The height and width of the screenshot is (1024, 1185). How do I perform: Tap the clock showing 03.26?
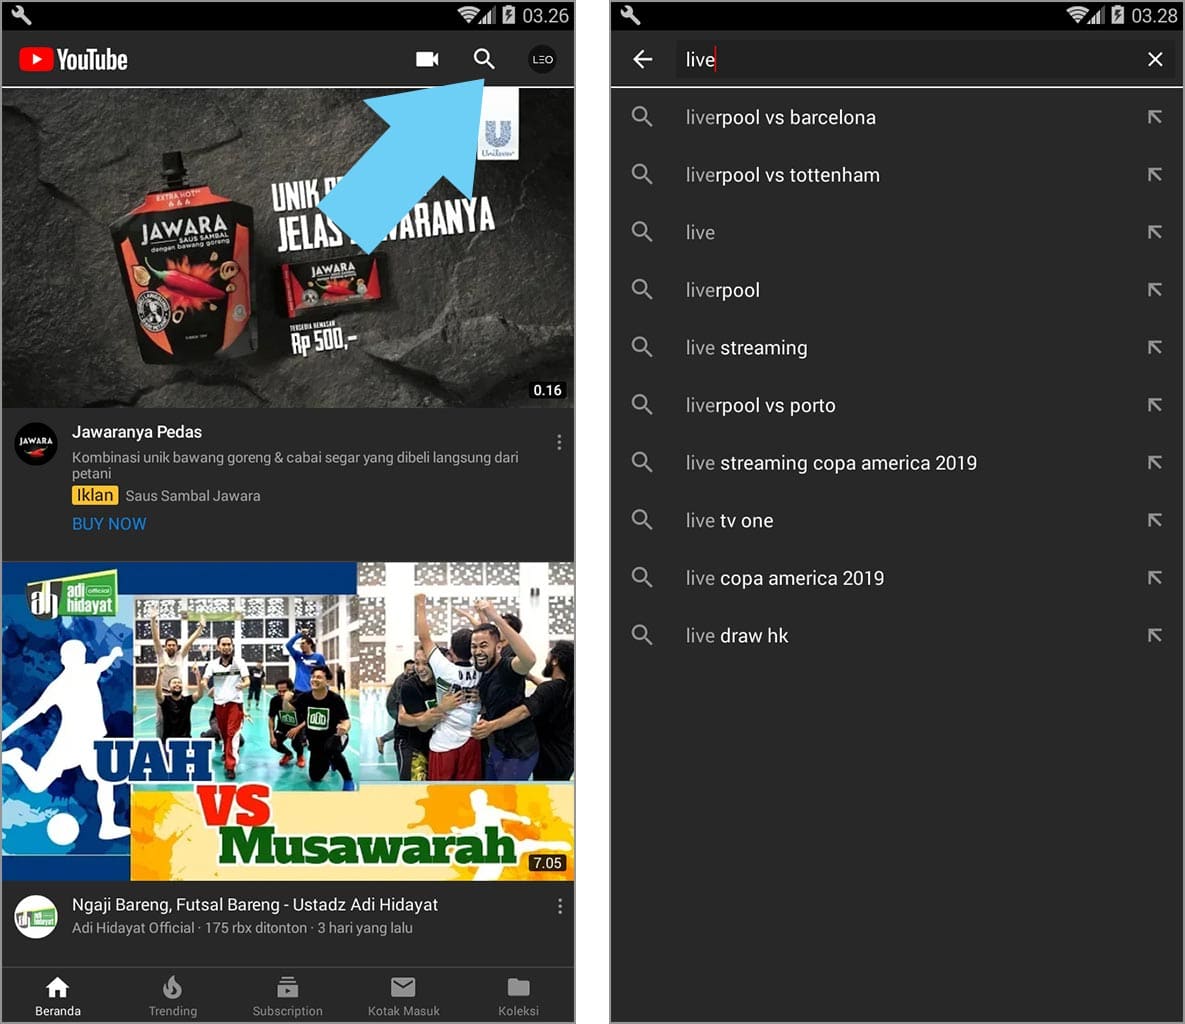tap(545, 15)
